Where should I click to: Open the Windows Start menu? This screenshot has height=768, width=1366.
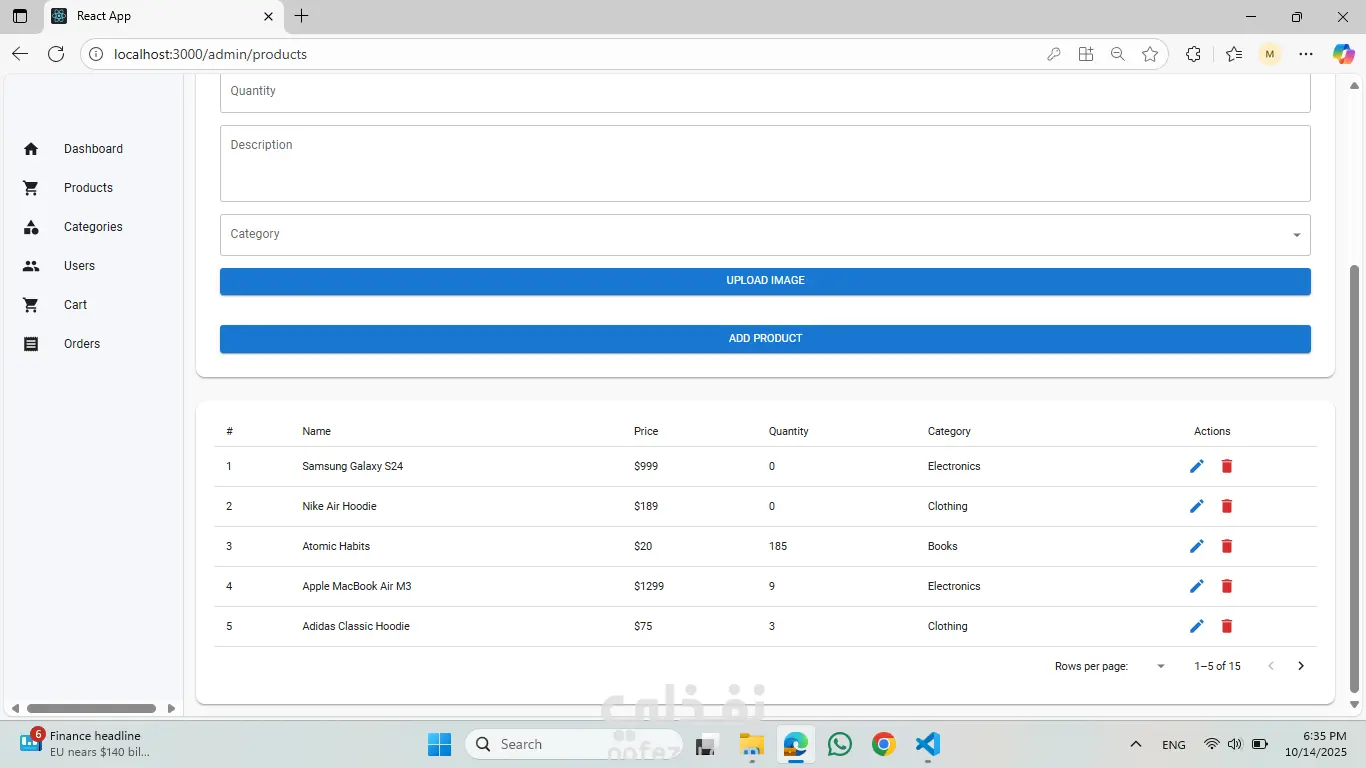pos(439,744)
